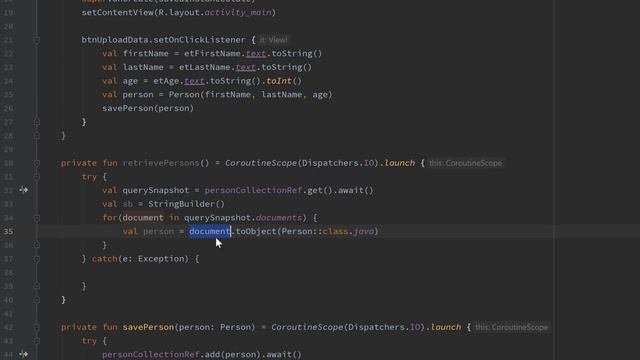Click line number 42 in the gutter
This screenshot has height=360, width=640.
pos(8,327)
